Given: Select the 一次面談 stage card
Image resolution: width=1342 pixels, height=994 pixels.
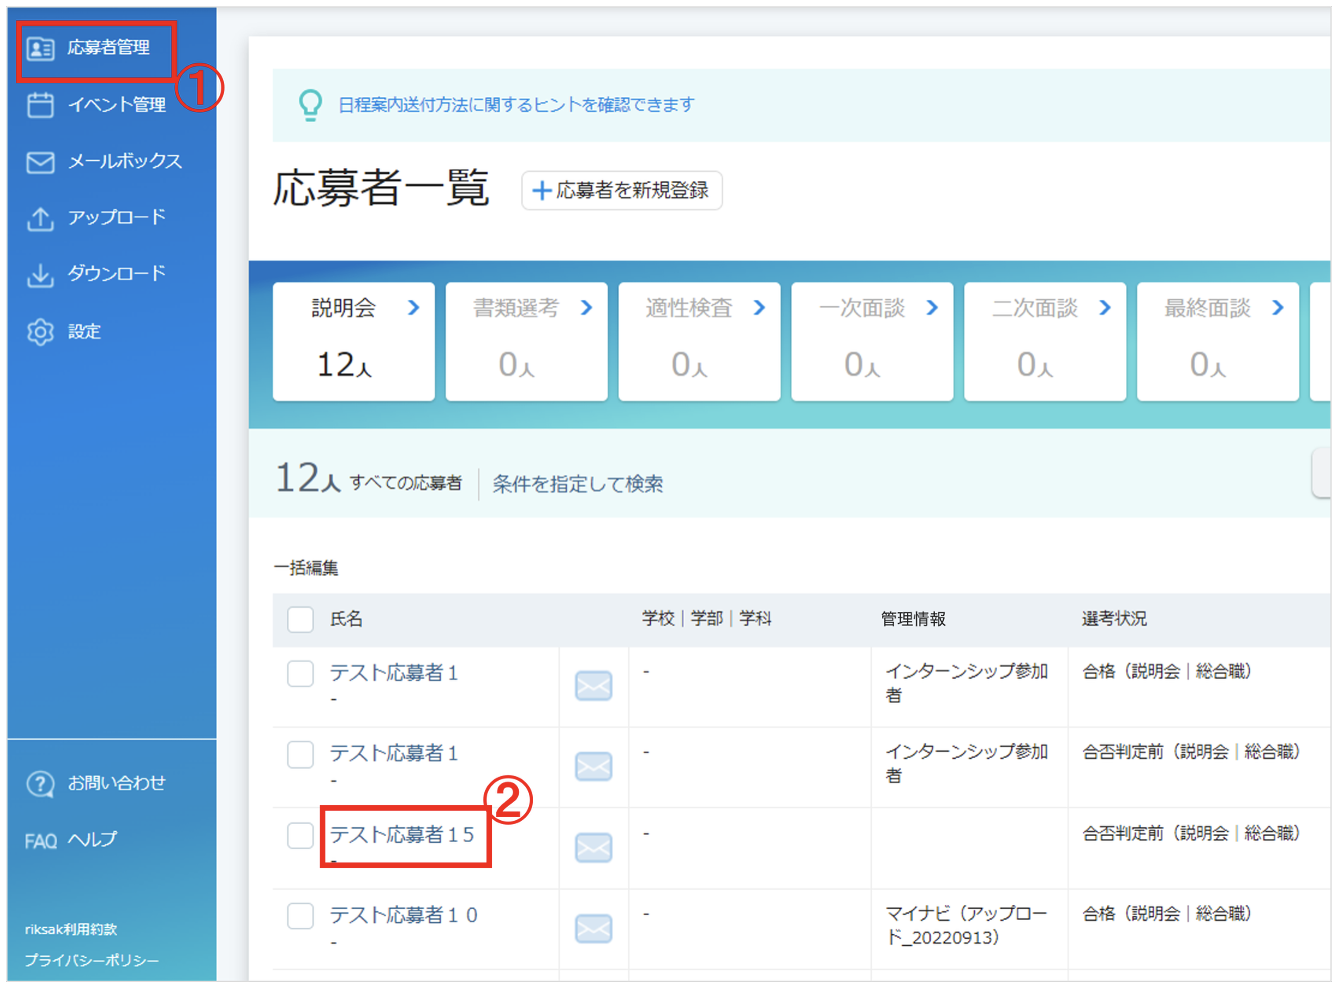Looking at the screenshot, I should pos(872,342).
